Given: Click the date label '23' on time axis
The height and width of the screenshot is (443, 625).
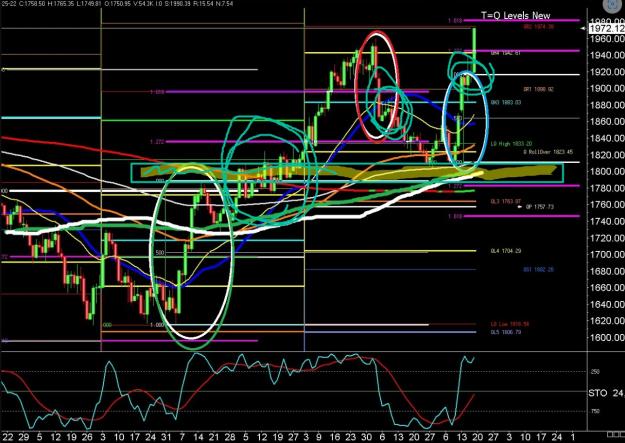Looking at the screenshot, I should click(350, 437).
